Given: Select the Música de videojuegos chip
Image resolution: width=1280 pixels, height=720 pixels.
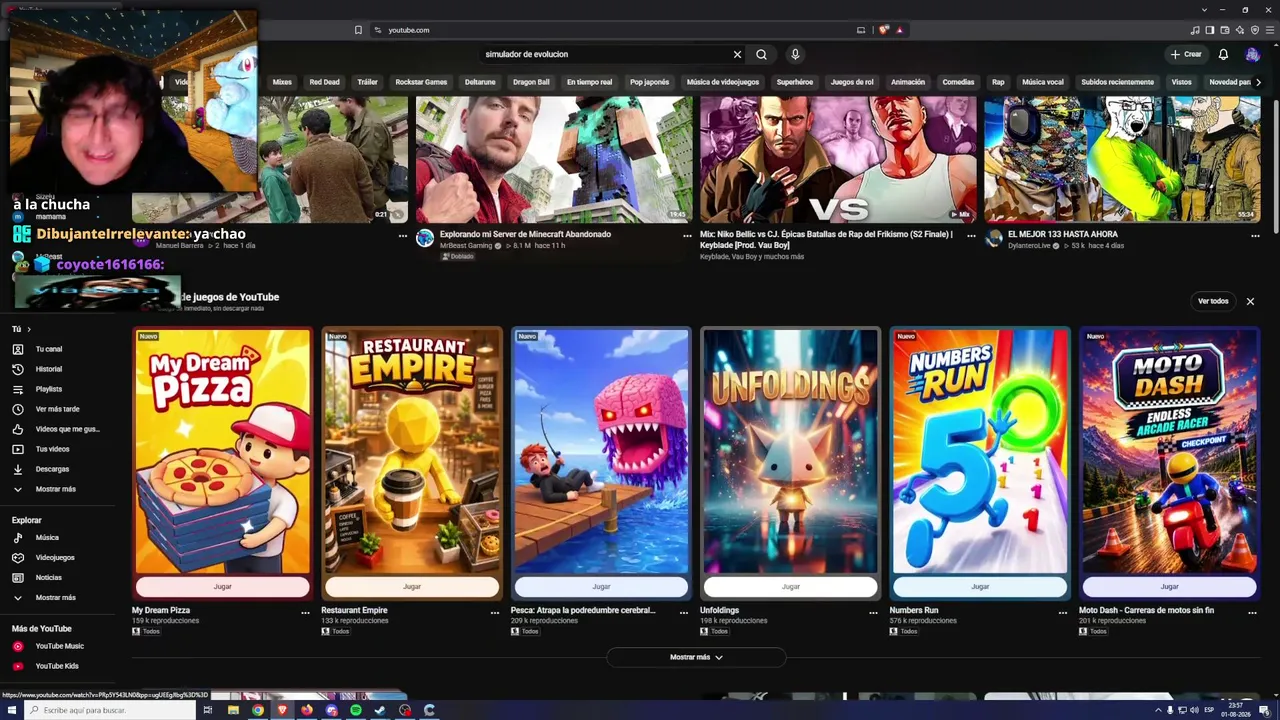Looking at the screenshot, I should click(723, 82).
